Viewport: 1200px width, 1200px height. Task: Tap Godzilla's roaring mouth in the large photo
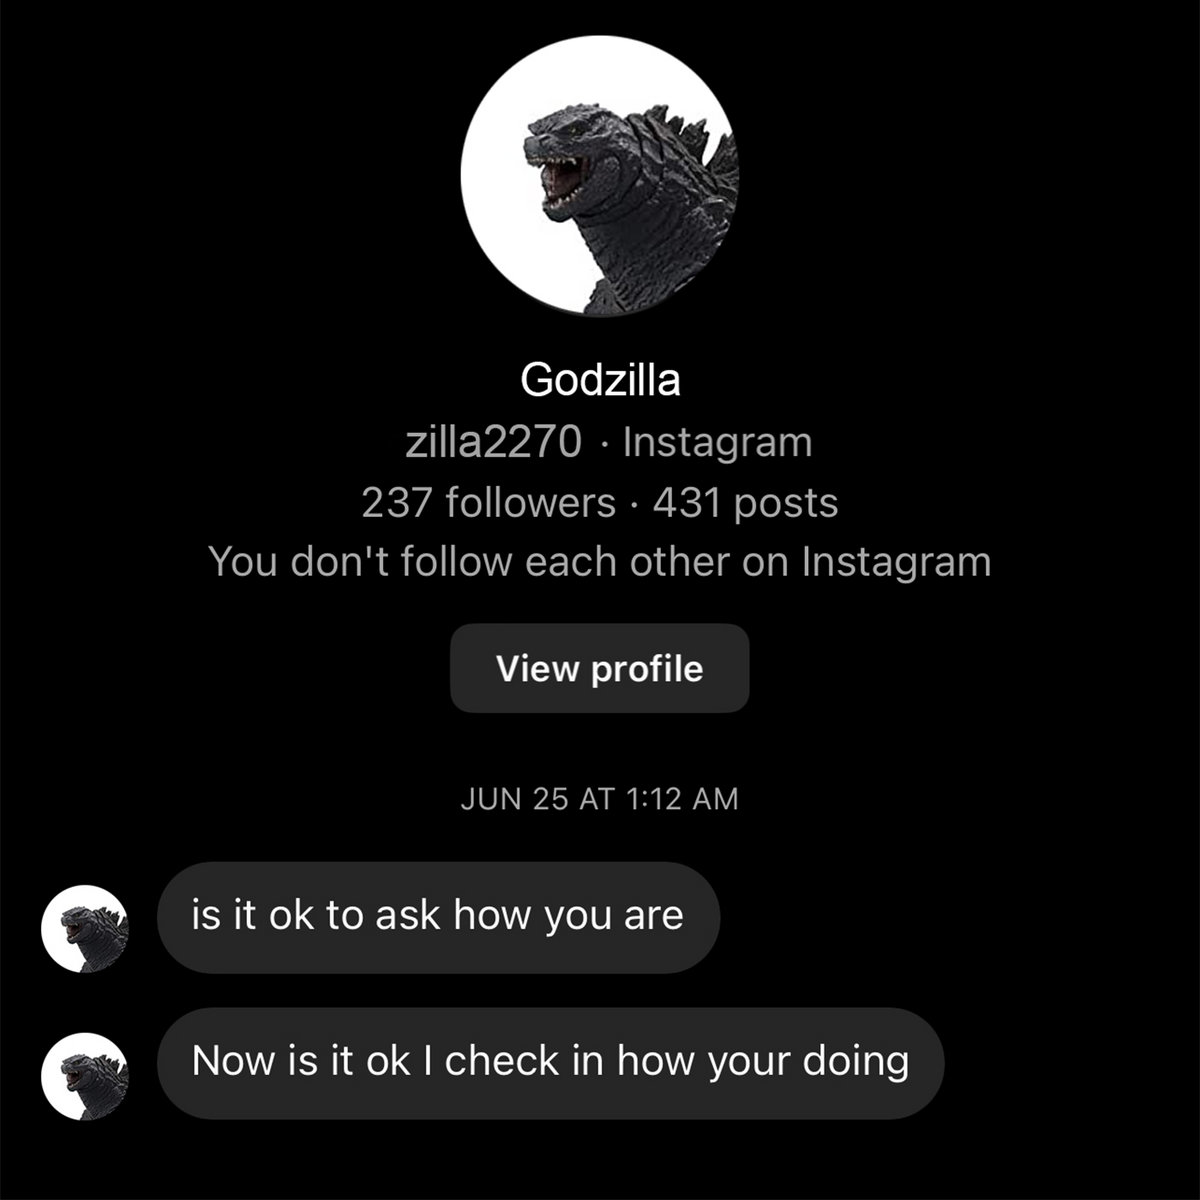pyautogui.click(x=562, y=180)
